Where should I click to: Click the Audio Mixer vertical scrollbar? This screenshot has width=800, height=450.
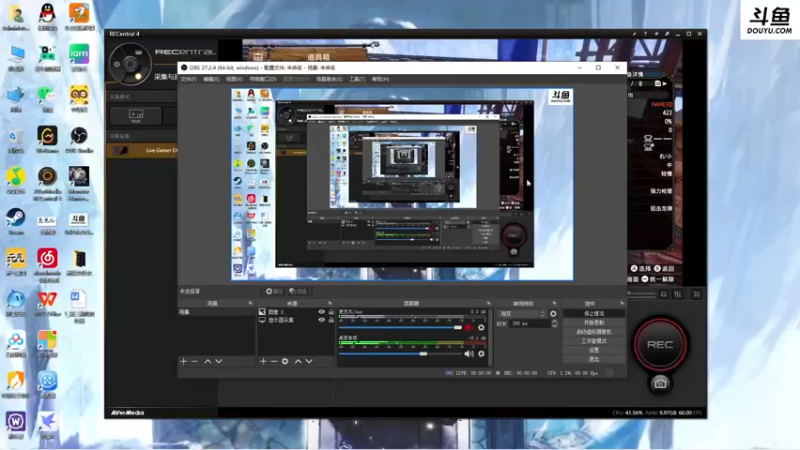491,337
